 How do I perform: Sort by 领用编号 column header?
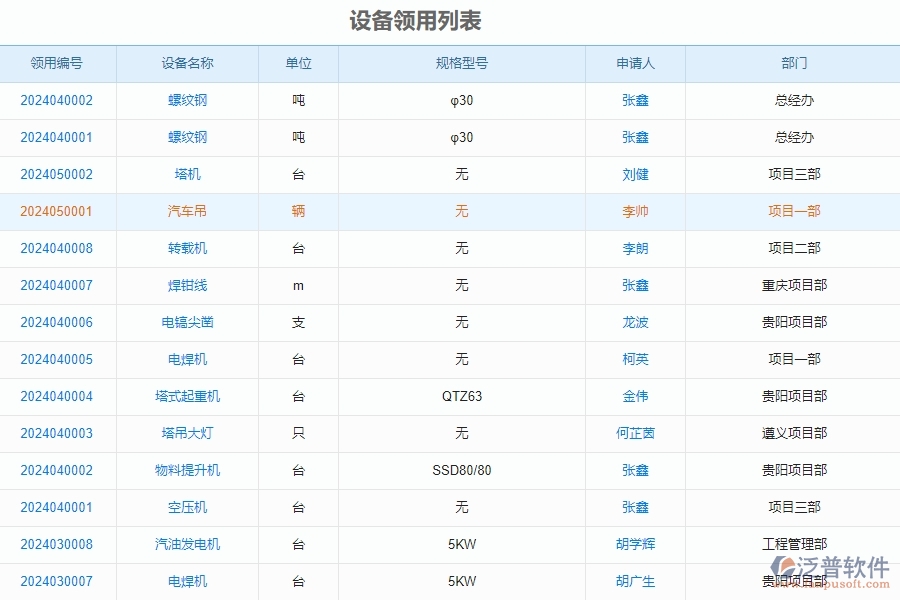pos(57,63)
